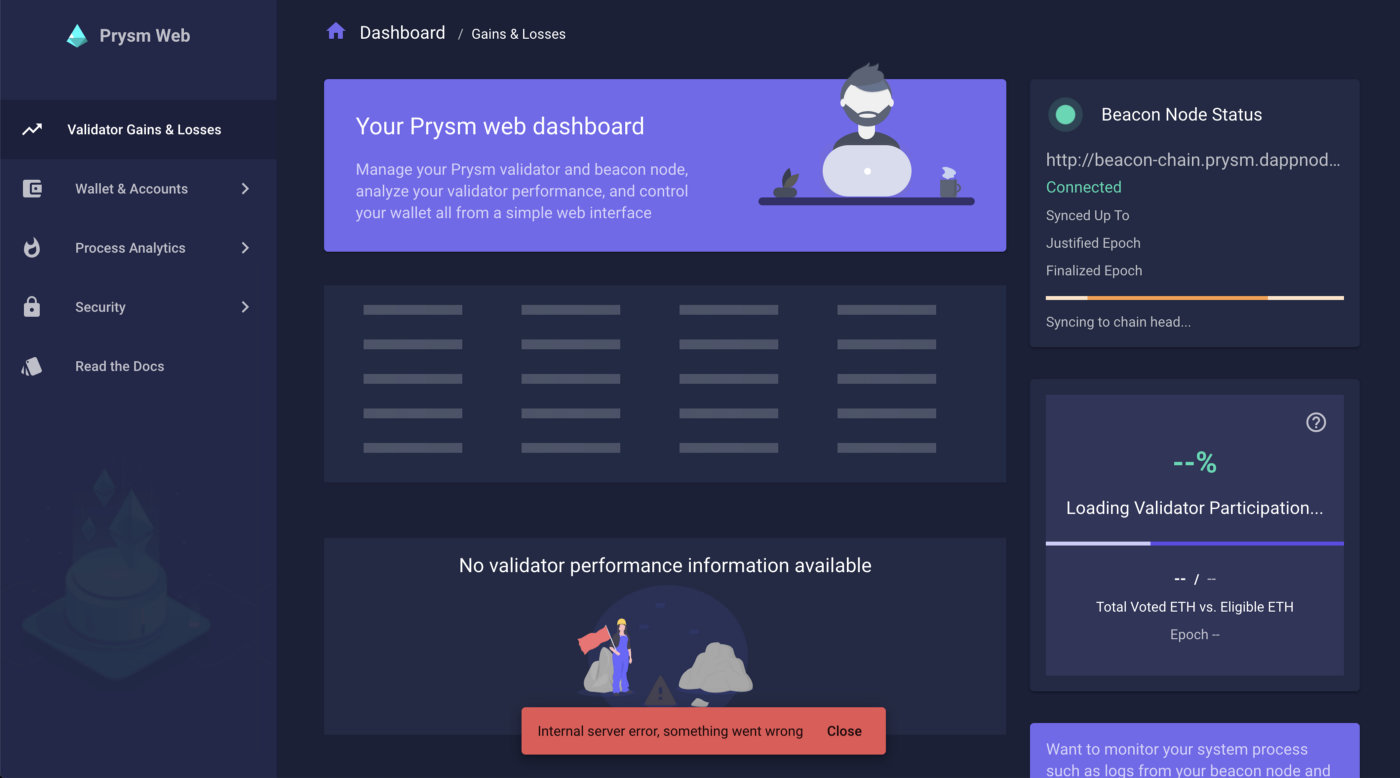Click the Internal server error message text

click(x=670, y=731)
